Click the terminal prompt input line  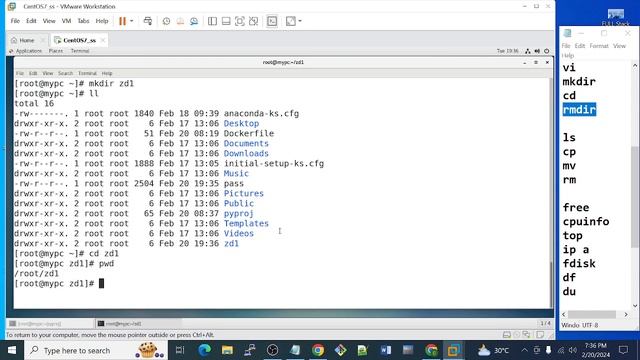(x=282, y=283)
